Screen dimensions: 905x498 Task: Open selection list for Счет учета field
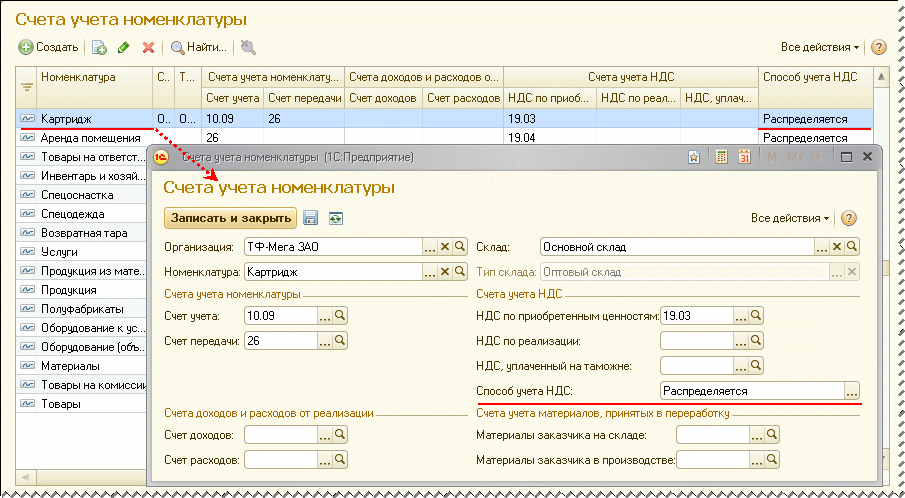(x=324, y=316)
